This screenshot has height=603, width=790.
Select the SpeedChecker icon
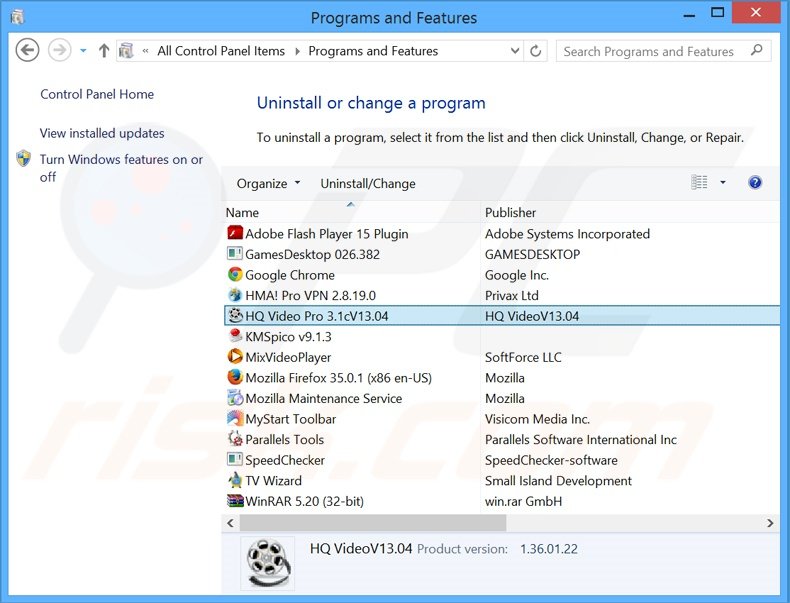point(235,459)
